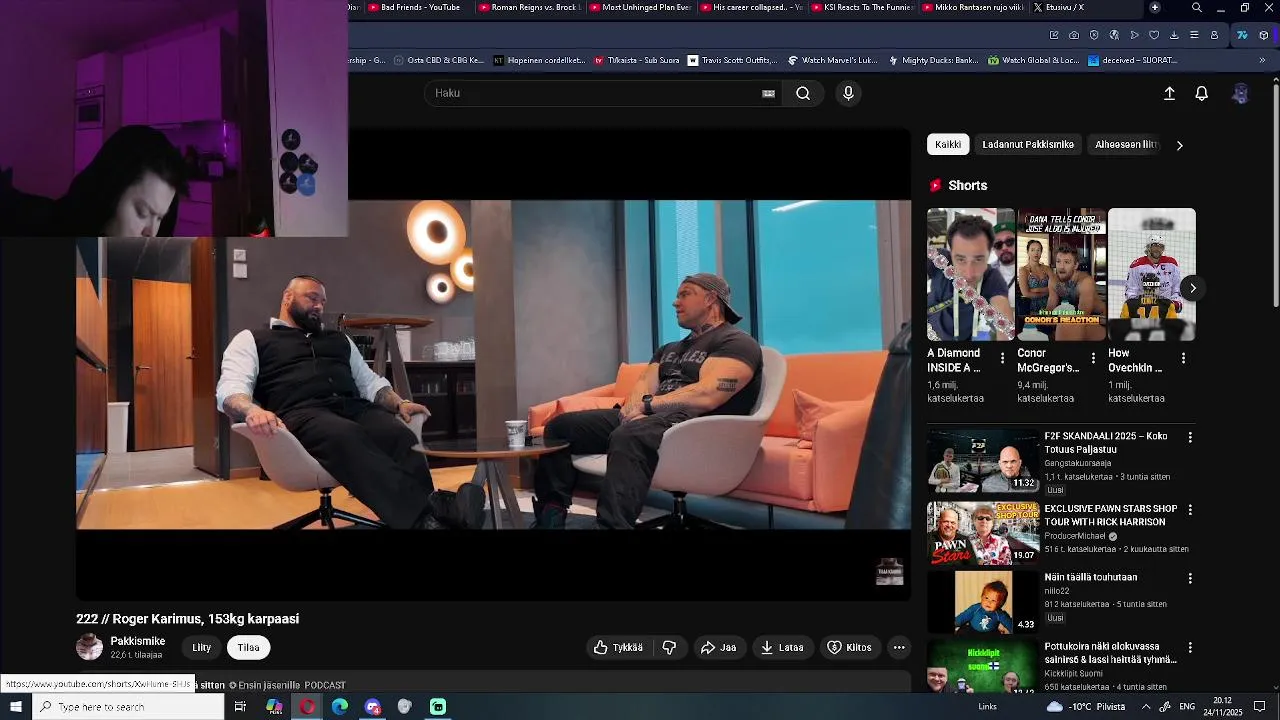Open the Pakkismike channel name link
This screenshot has width=1280, height=720.
[138, 641]
